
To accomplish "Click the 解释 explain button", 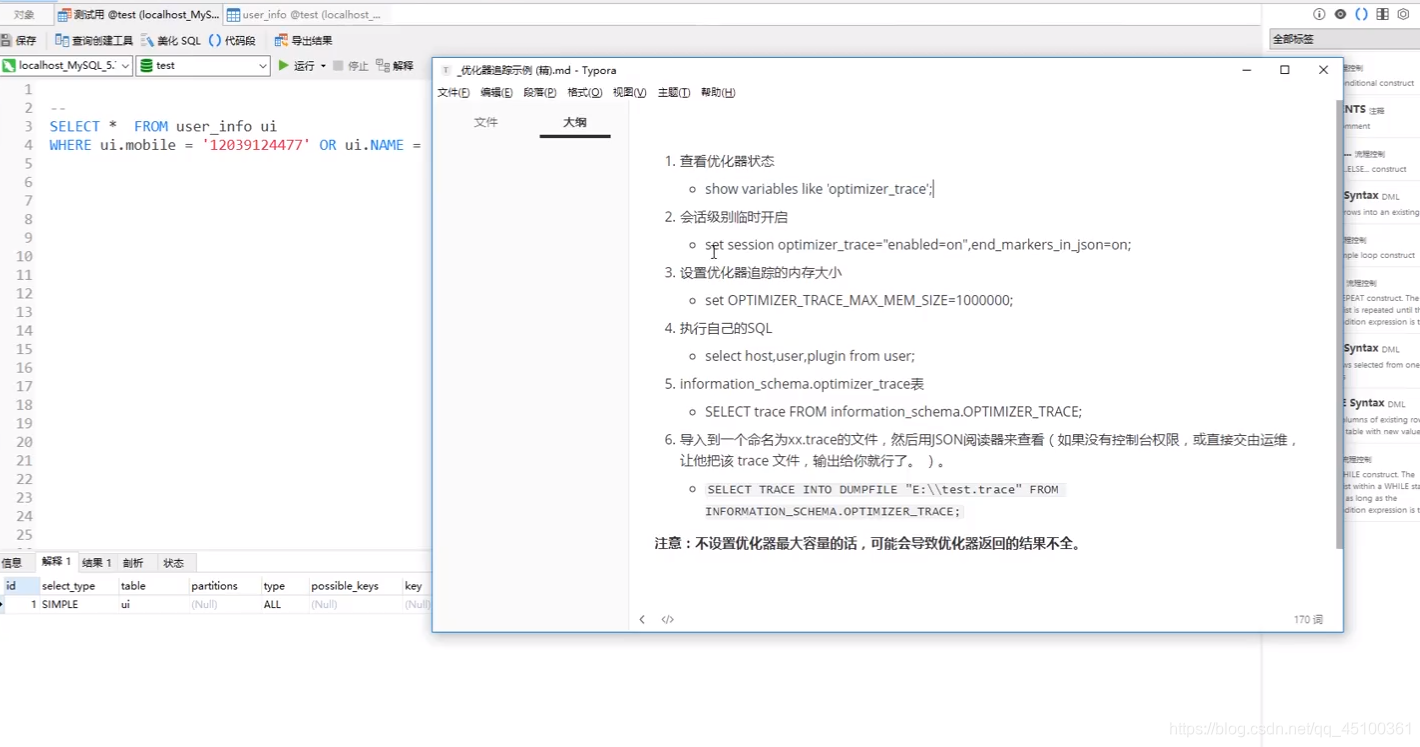I will (x=395, y=65).
